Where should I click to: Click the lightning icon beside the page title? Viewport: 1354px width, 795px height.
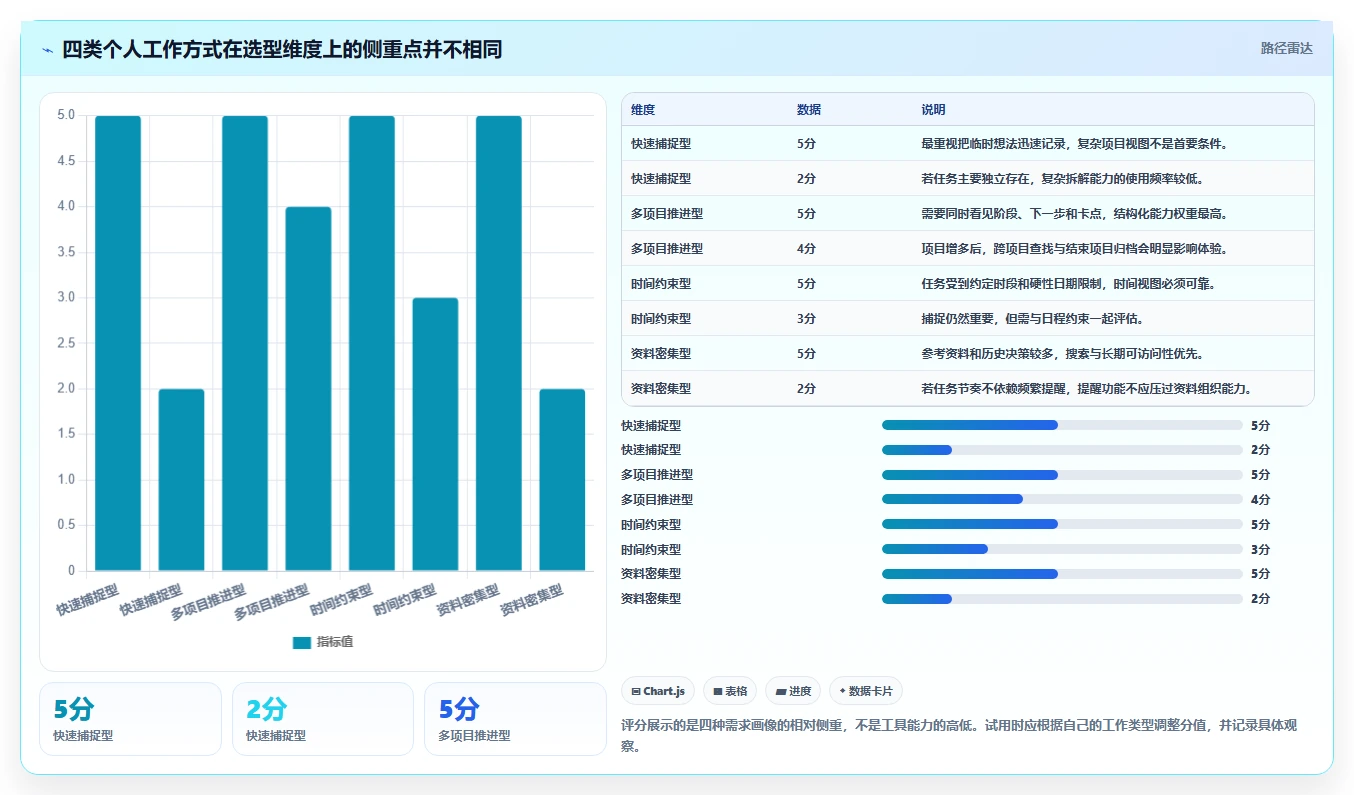point(48,50)
